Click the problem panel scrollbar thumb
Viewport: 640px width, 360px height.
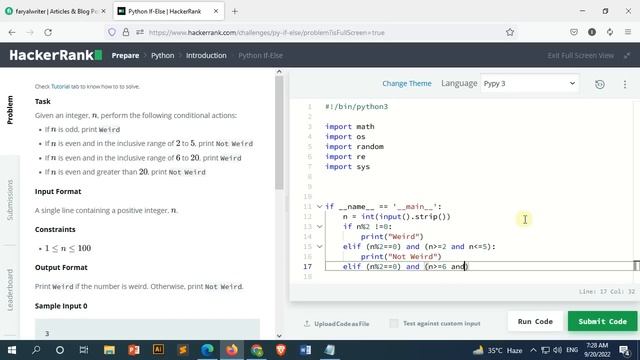[x=279, y=133]
